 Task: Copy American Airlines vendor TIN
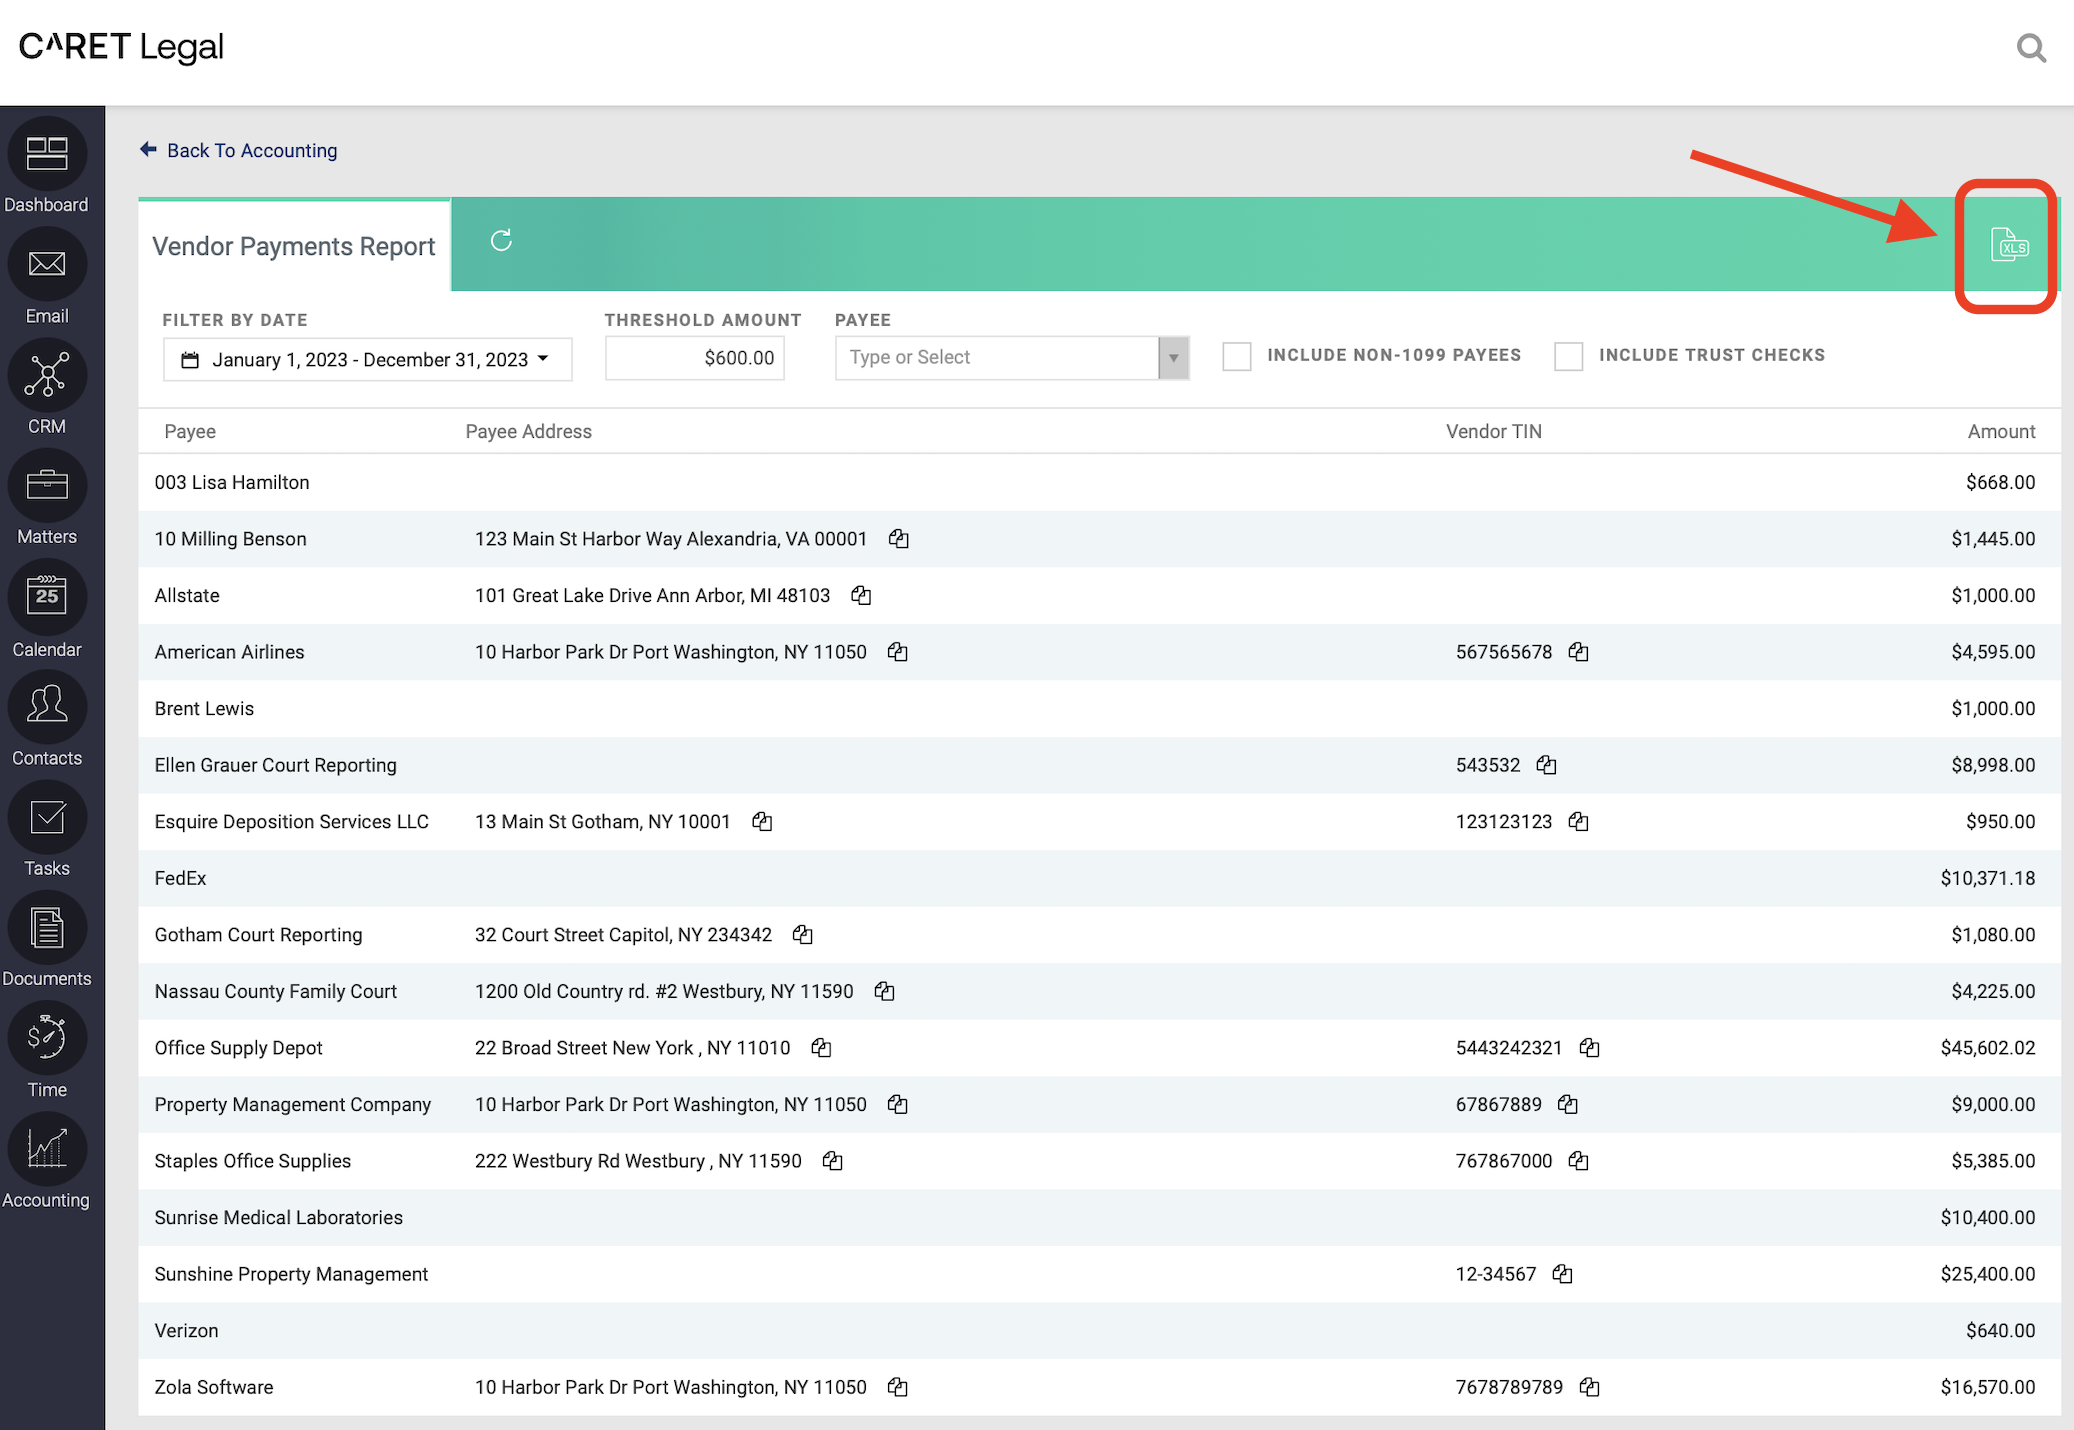pyautogui.click(x=1579, y=651)
